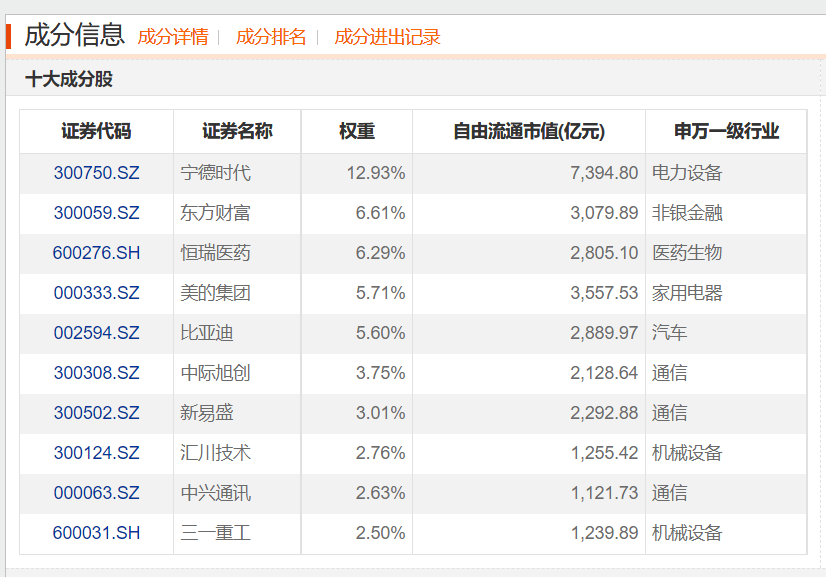Click stock code 300308.SZ

pos(96,373)
